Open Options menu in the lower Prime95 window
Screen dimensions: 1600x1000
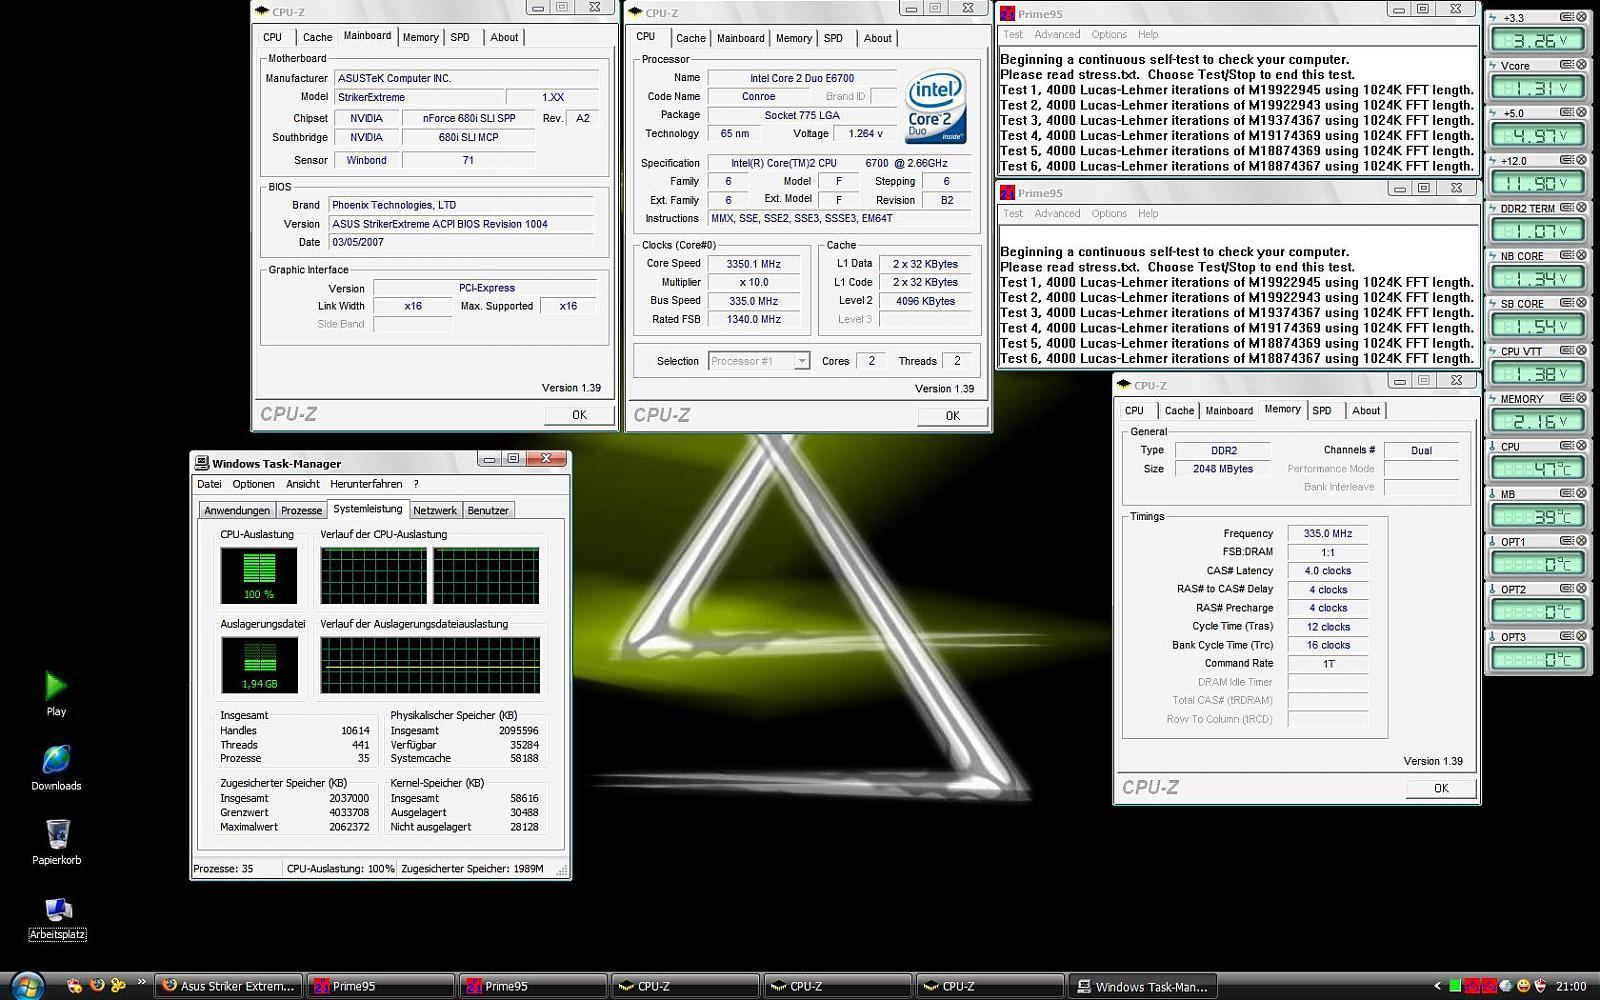[1109, 213]
